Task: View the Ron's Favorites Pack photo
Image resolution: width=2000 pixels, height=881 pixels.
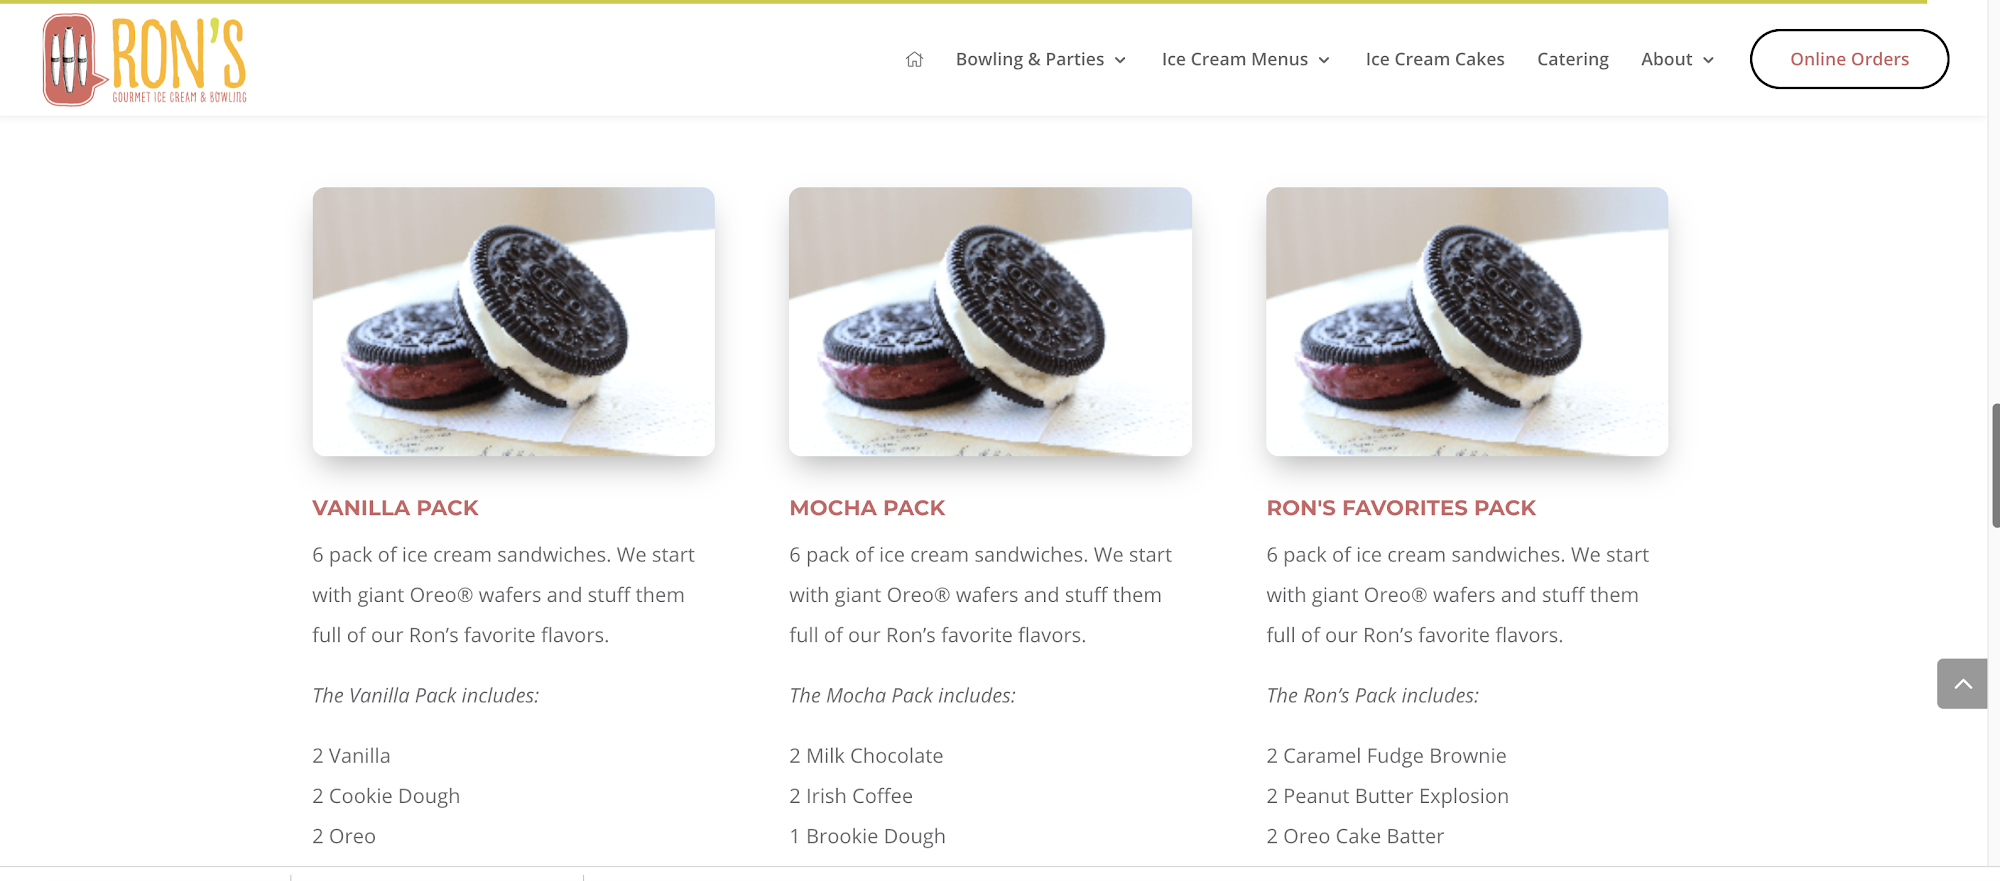Action: pos(1467,322)
